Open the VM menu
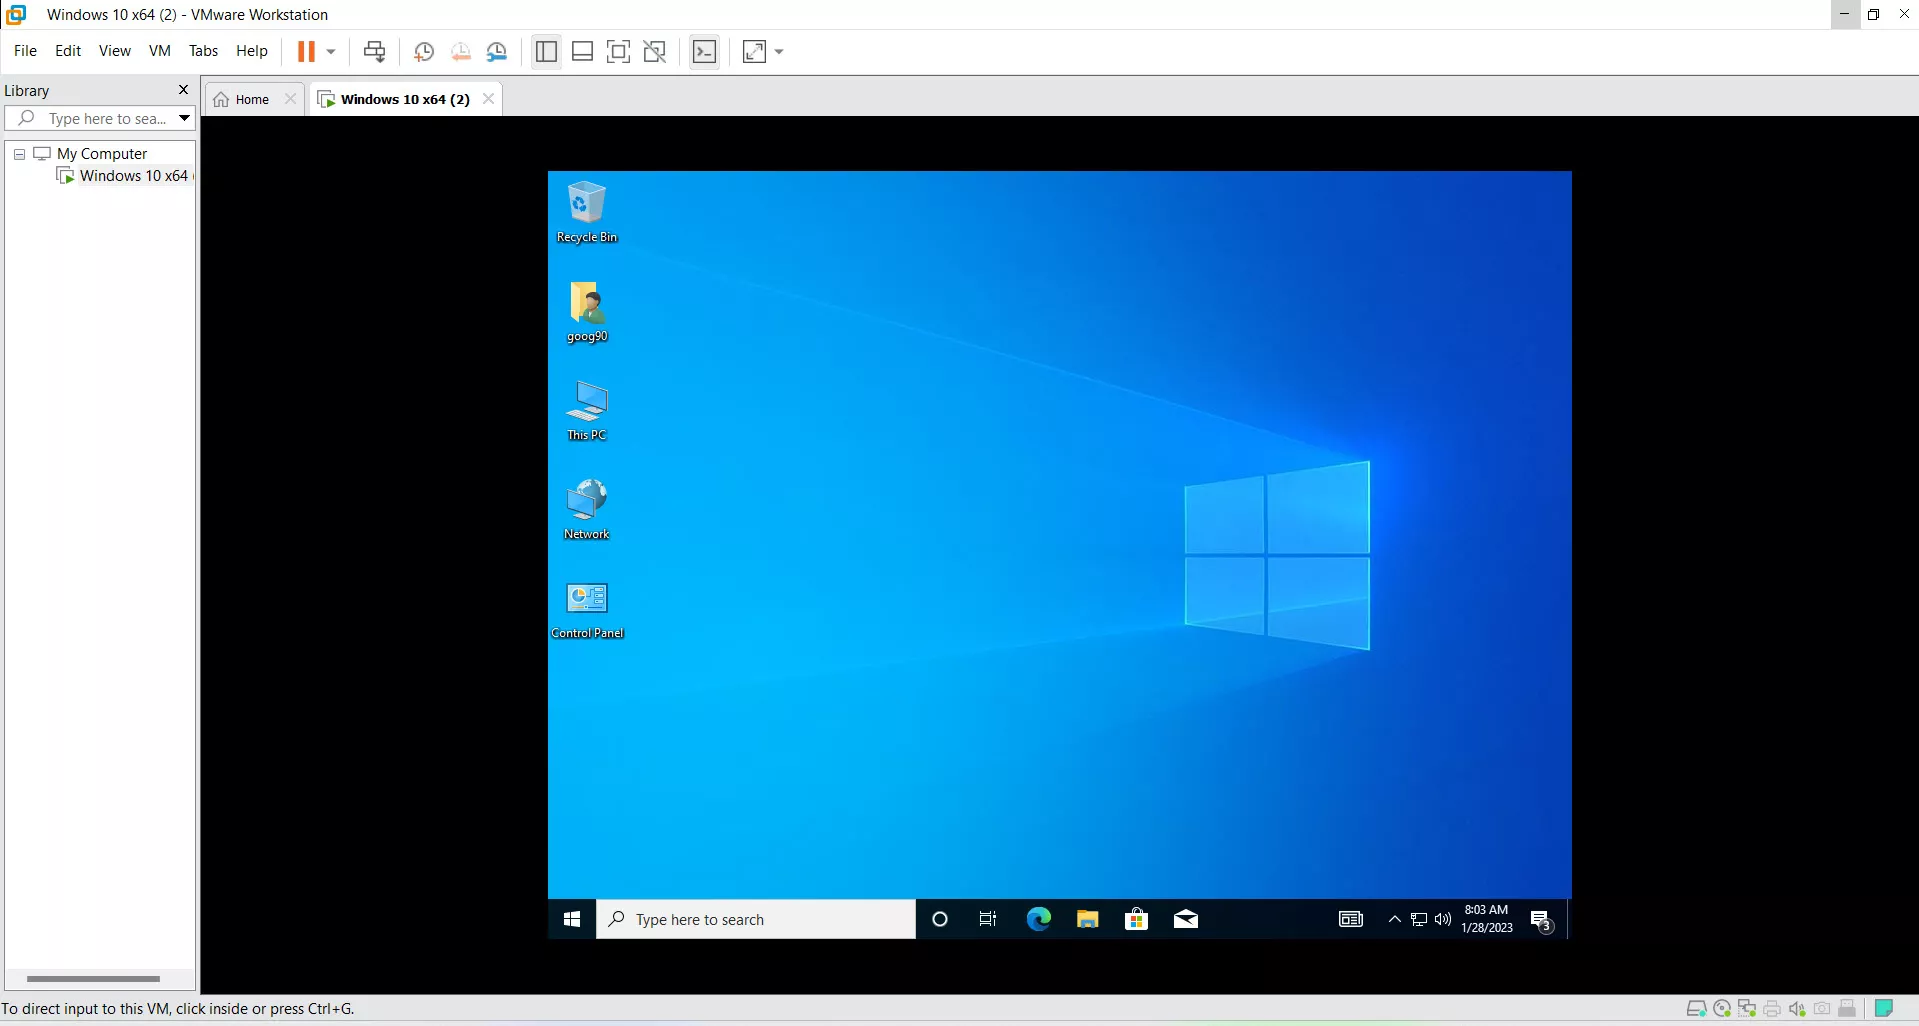The width and height of the screenshot is (1919, 1026). pyautogui.click(x=159, y=51)
